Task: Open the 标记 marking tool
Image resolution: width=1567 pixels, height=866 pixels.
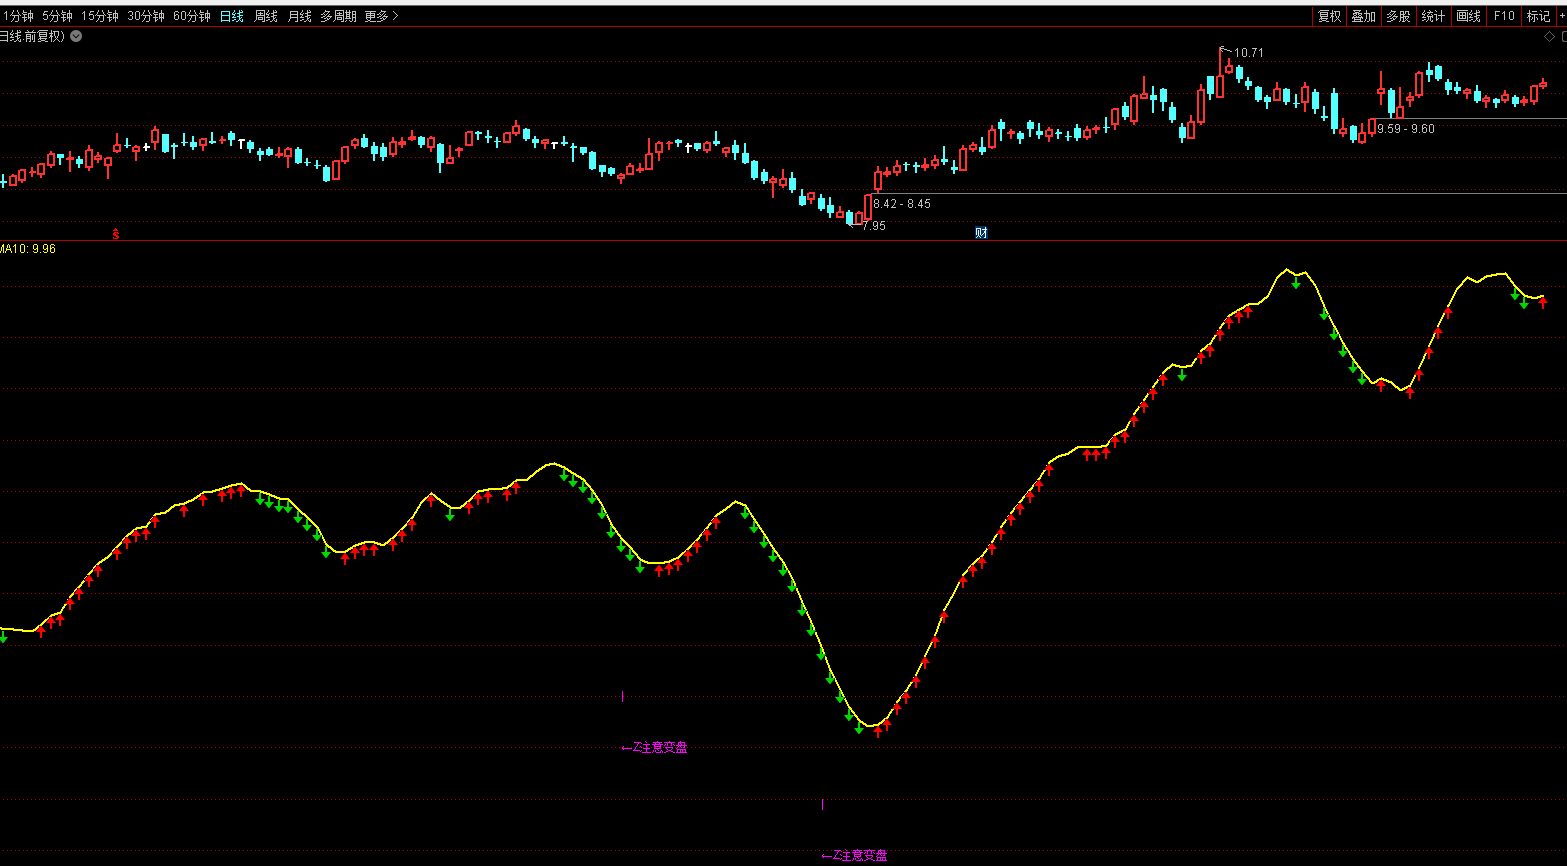Action: 1537,16
